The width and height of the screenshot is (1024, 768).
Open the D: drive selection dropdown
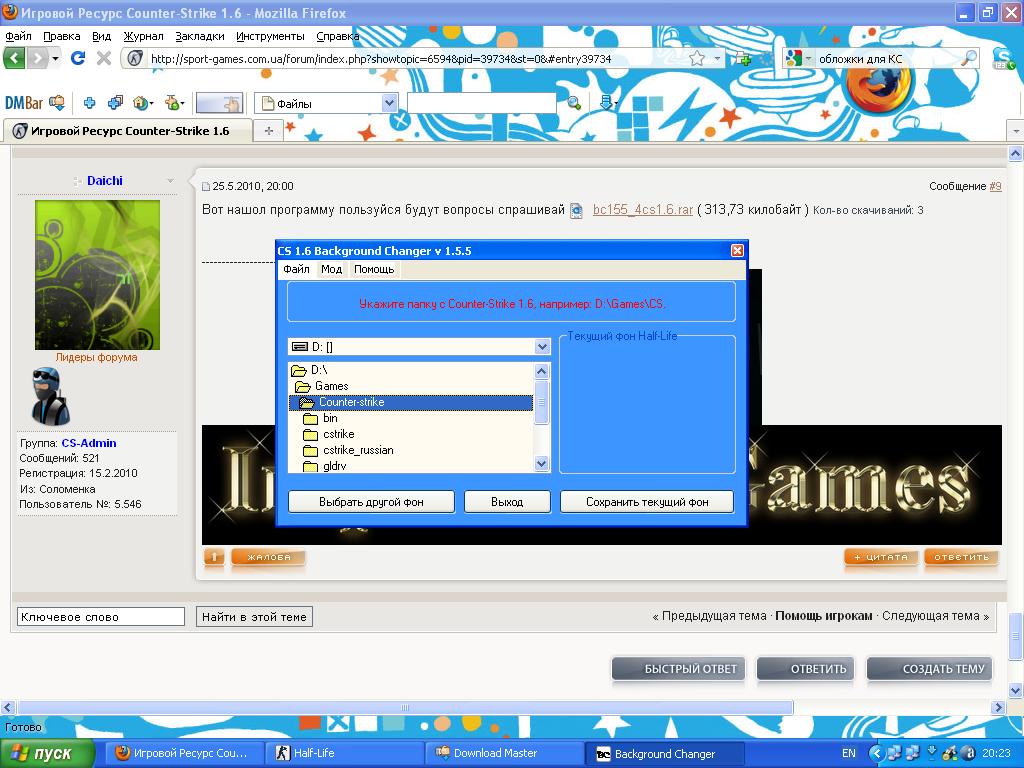(542, 347)
